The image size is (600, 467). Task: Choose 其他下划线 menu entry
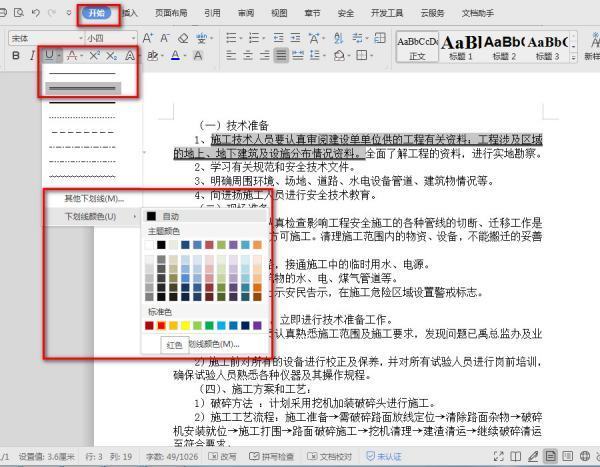(94, 198)
